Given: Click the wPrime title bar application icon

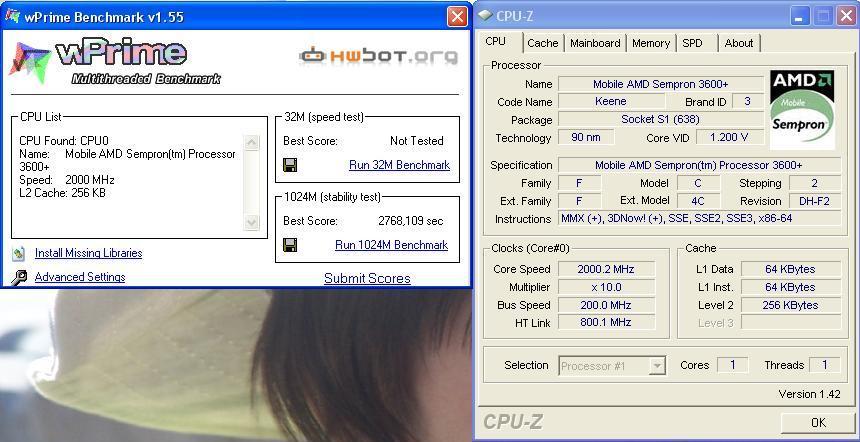Looking at the screenshot, I should (x=12, y=16).
